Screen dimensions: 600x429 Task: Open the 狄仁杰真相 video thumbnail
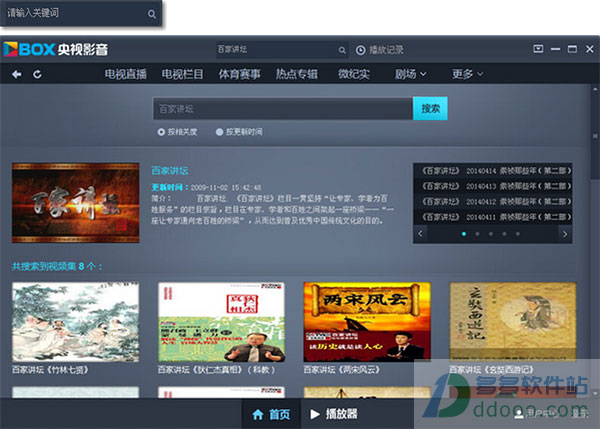point(222,322)
